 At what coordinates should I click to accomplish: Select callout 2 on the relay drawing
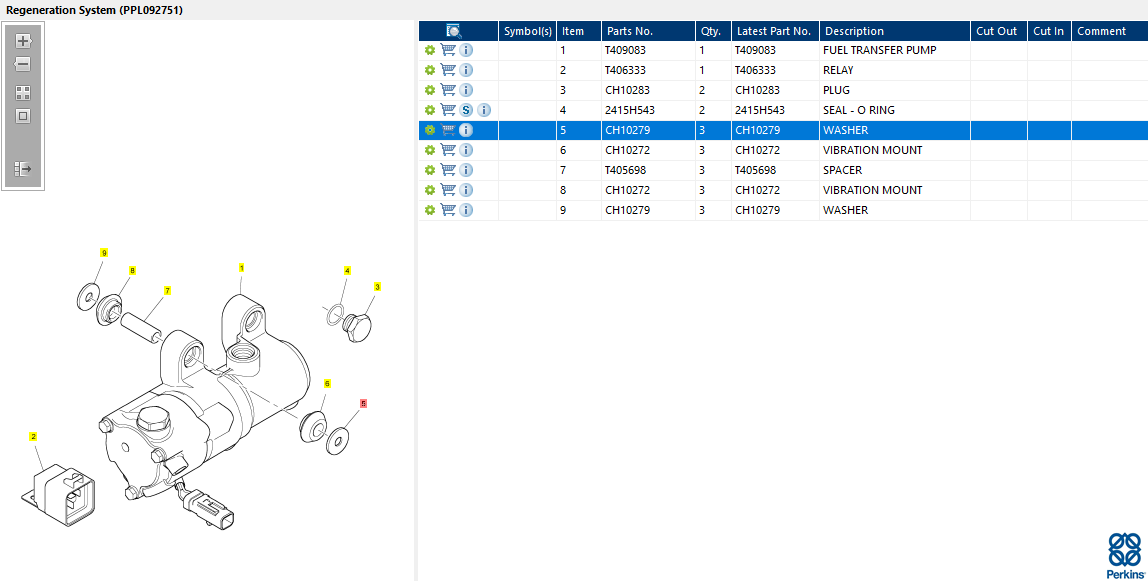click(34, 437)
